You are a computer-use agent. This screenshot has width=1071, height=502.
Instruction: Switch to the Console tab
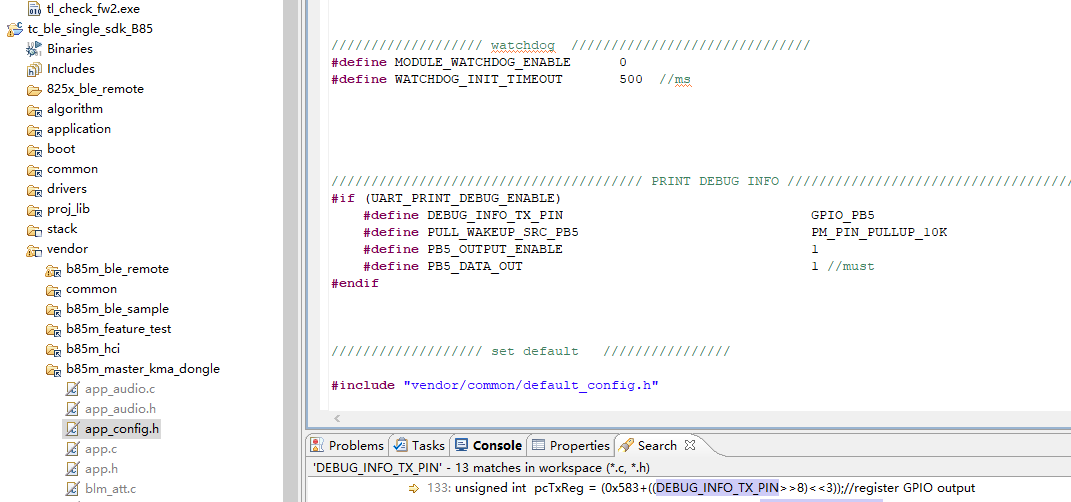[489, 445]
